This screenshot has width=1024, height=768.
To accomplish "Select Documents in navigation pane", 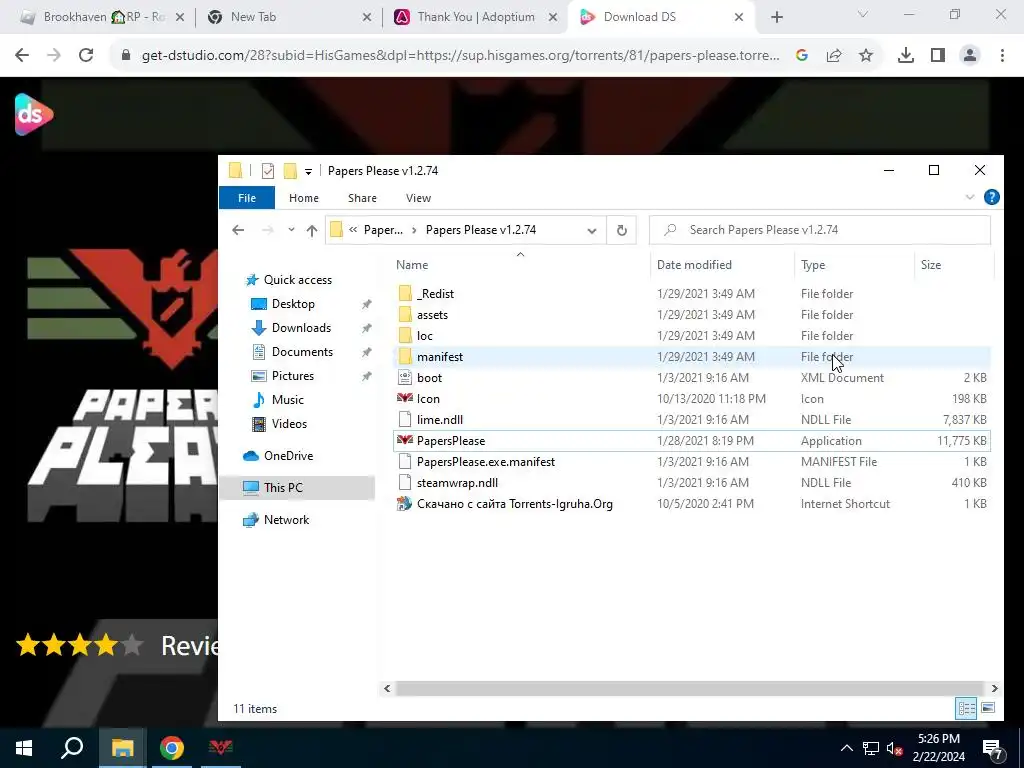I will (302, 352).
